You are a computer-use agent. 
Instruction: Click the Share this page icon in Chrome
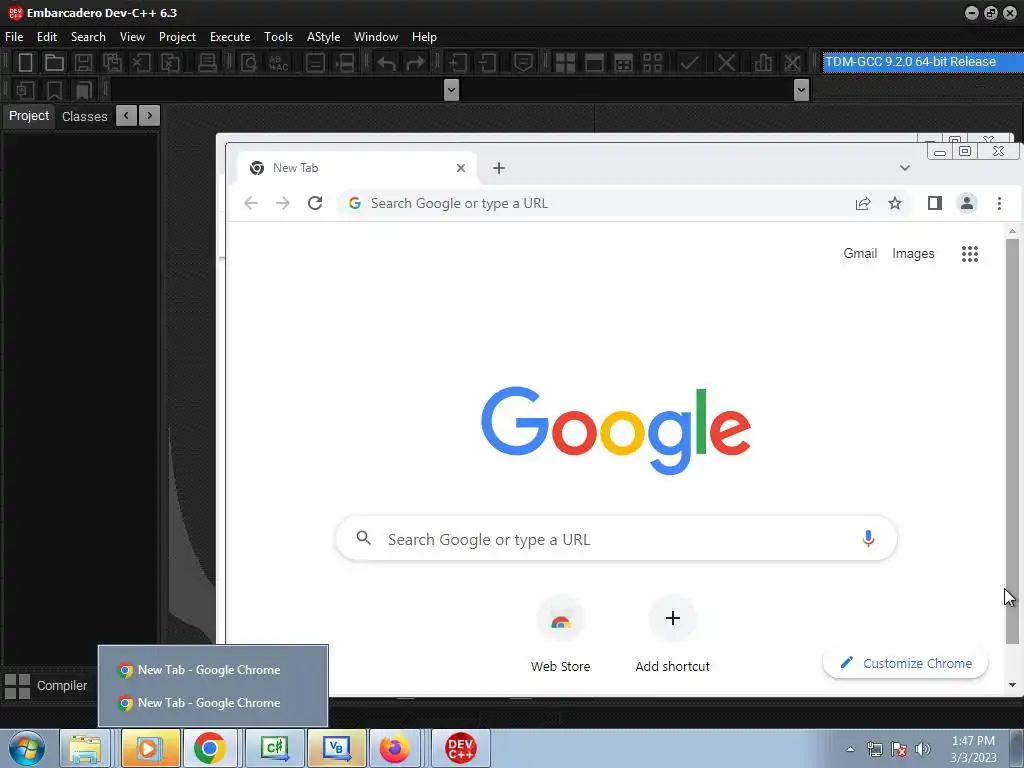tap(863, 203)
